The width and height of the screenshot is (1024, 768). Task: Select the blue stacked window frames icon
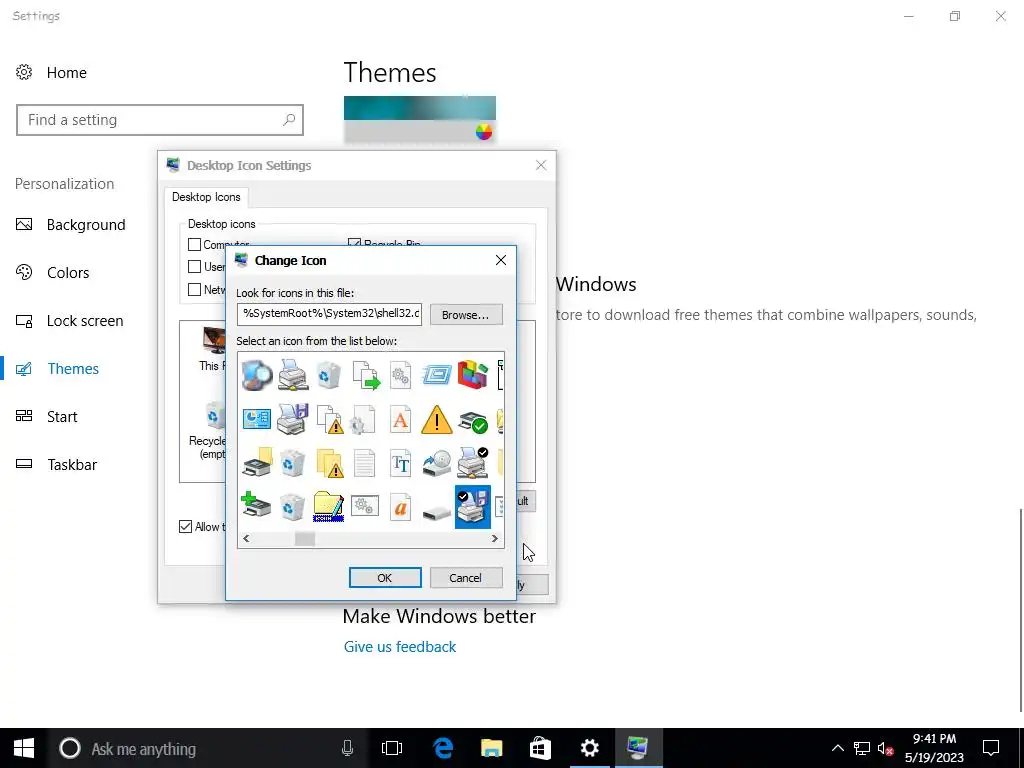pos(436,376)
